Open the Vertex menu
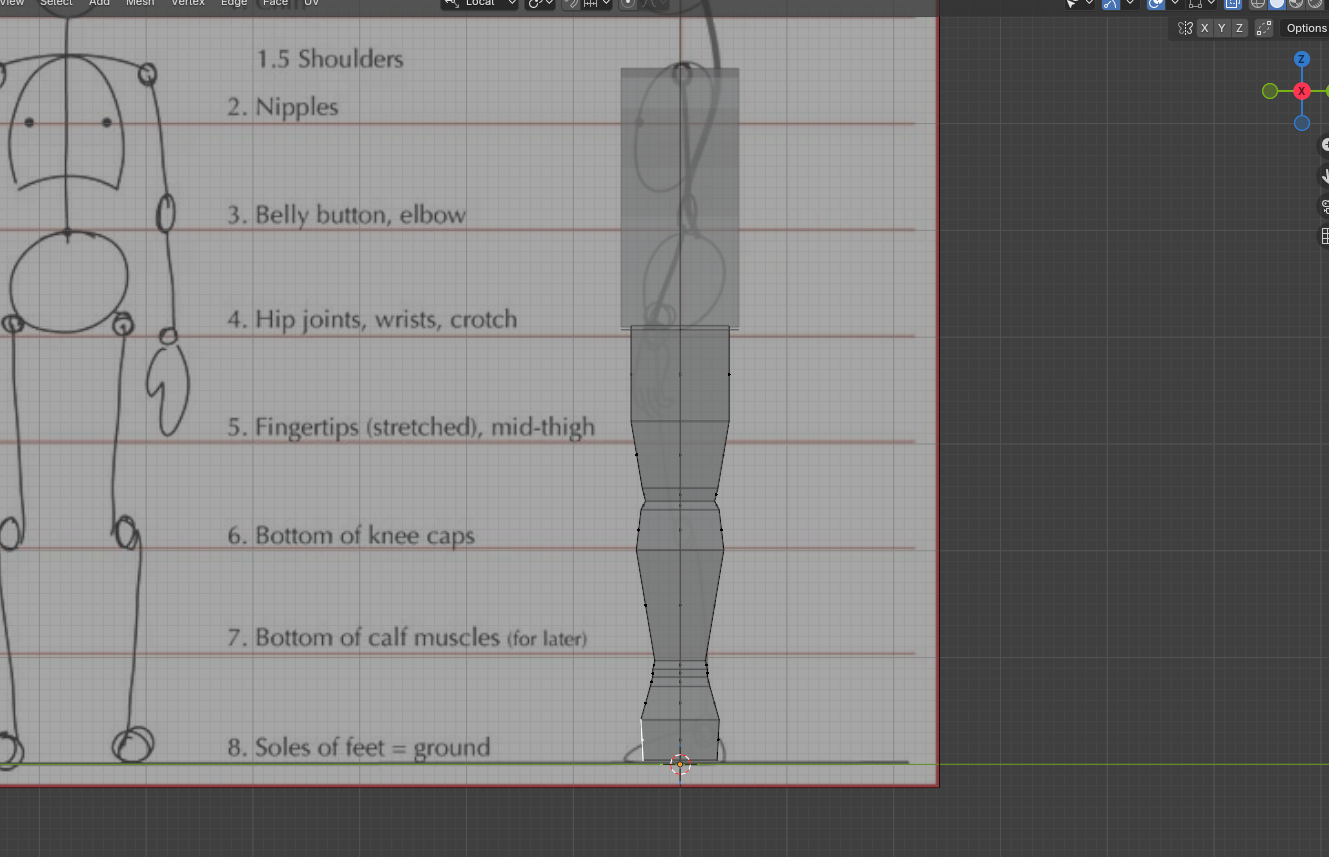This screenshot has width=1329, height=857. coord(188,3)
